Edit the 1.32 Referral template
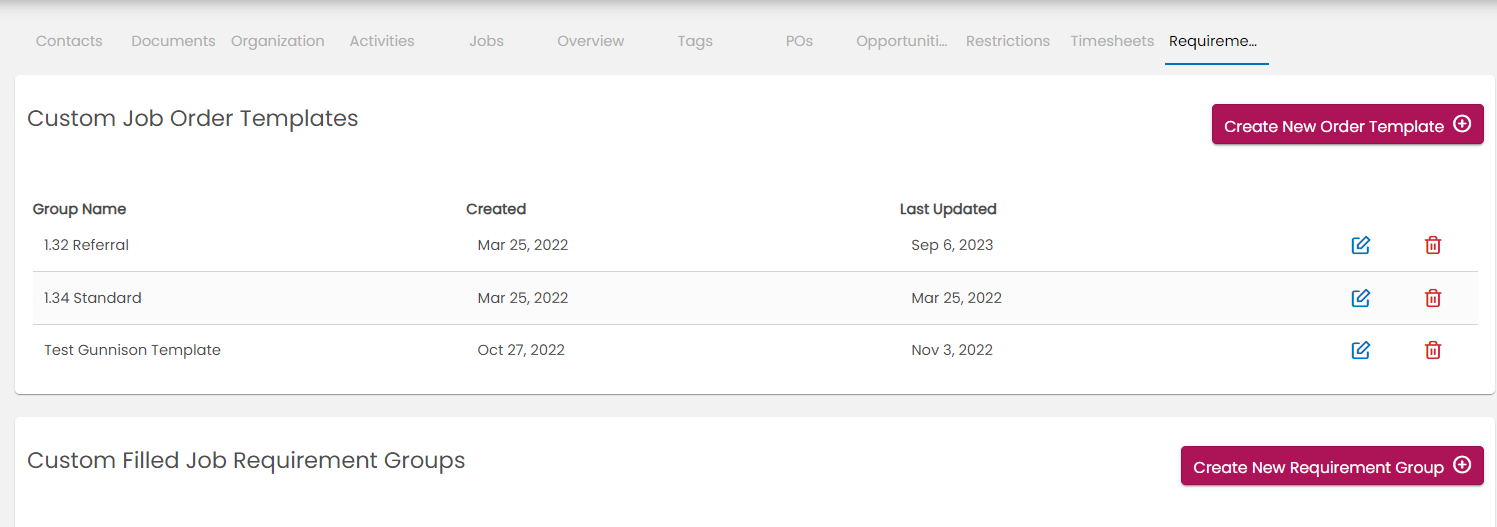1497x527 pixels. coord(1360,245)
